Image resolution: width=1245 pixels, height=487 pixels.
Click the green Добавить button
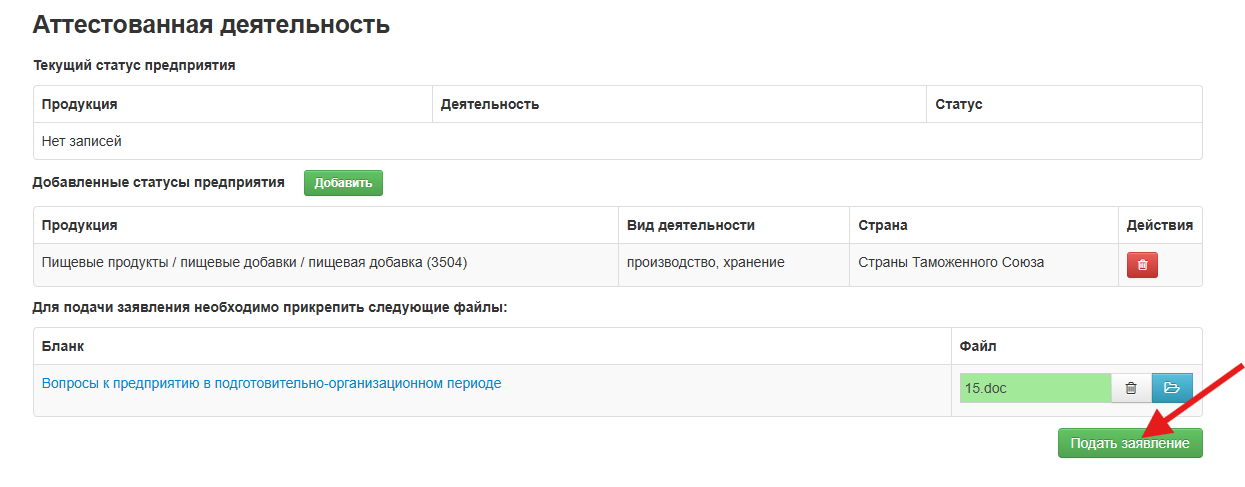click(343, 183)
